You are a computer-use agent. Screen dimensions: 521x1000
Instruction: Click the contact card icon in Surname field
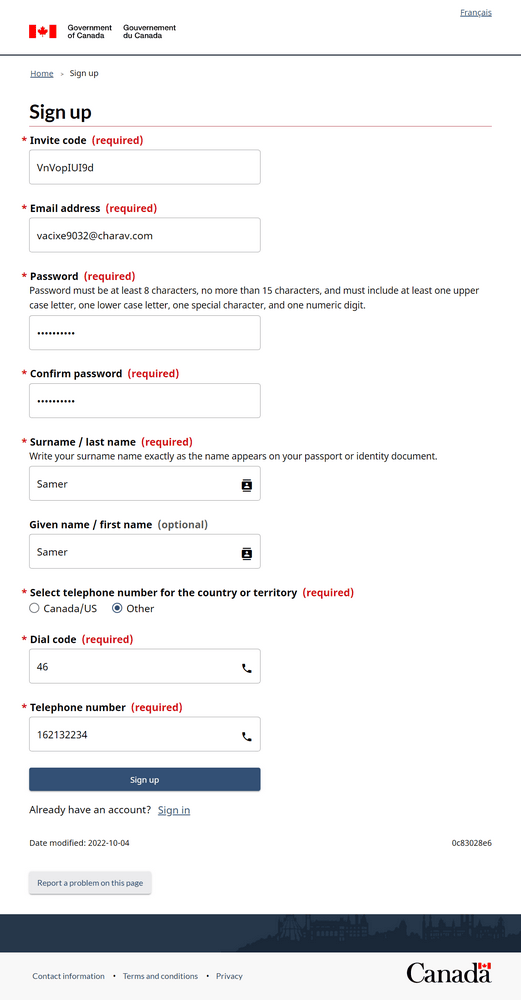click(247, 485)
